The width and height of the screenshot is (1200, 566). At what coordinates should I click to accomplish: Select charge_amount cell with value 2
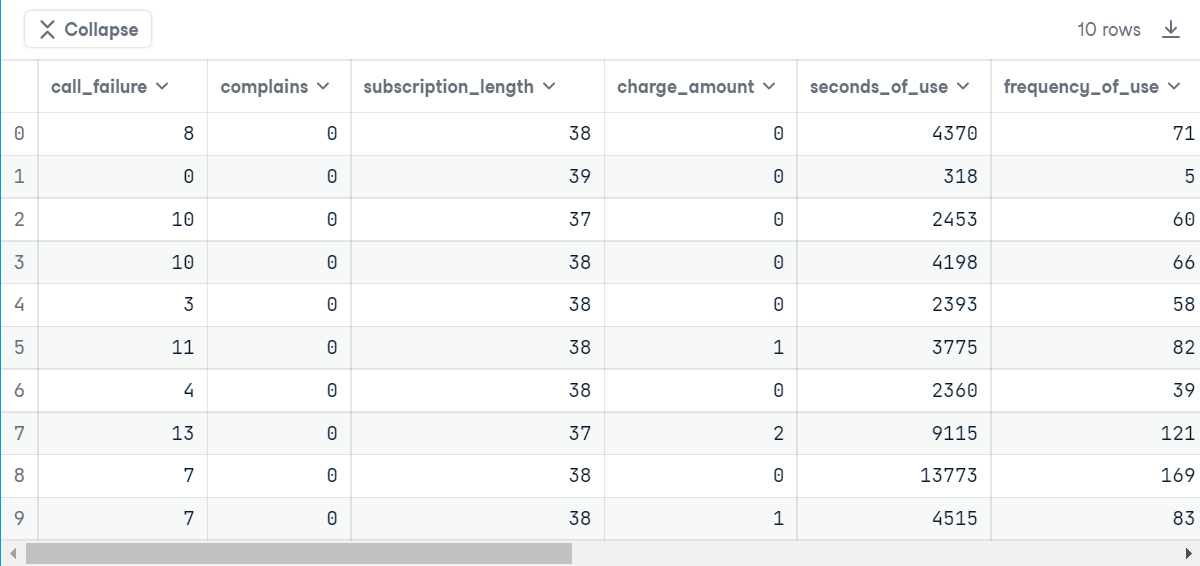pos(700,433)
